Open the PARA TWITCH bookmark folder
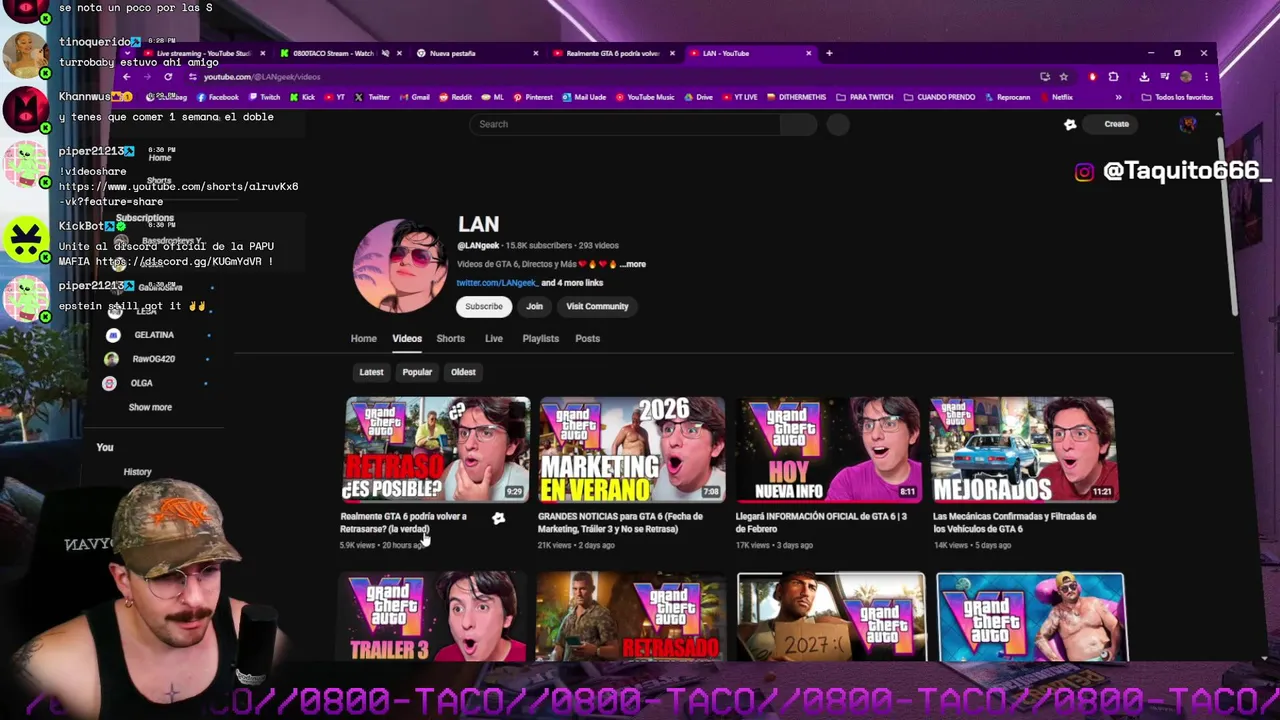The width and height of the screenshot is (1280, 720). [866, 97]
